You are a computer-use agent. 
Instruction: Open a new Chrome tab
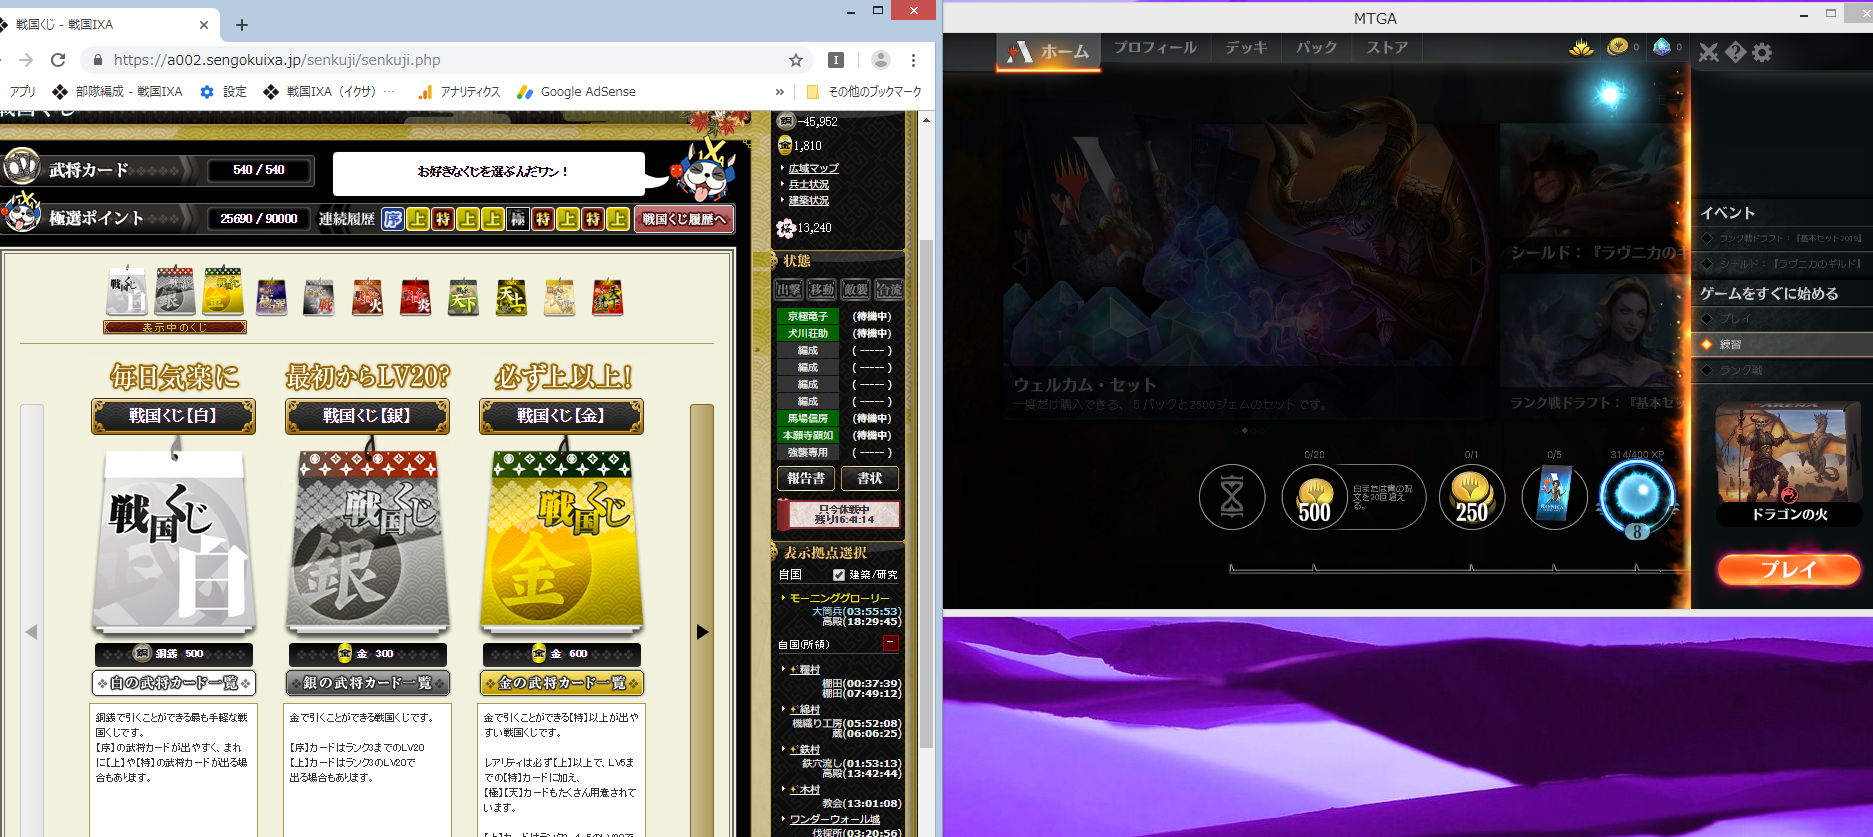tap(242, 24)
